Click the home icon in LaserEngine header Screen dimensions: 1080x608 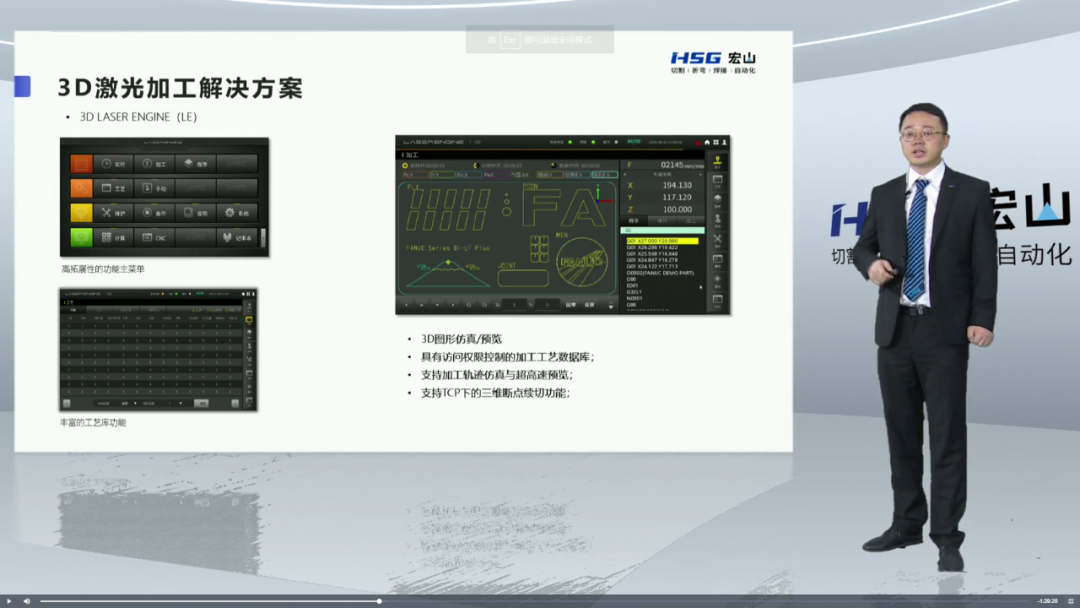[707, 143]
